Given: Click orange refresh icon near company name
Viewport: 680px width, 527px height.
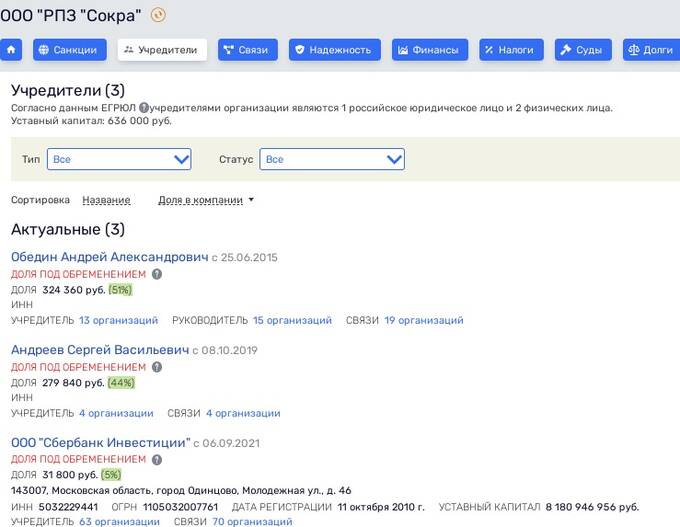Looking at the screenshot, I should click(x=158, y=15).
